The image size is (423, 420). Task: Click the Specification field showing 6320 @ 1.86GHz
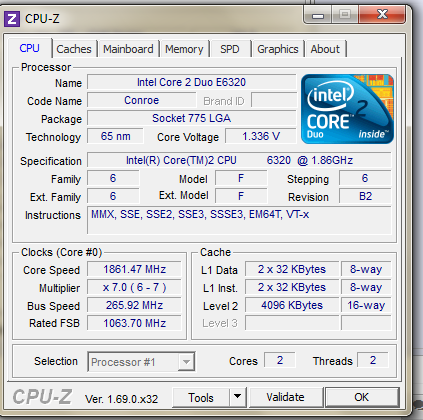pos(239,160)
